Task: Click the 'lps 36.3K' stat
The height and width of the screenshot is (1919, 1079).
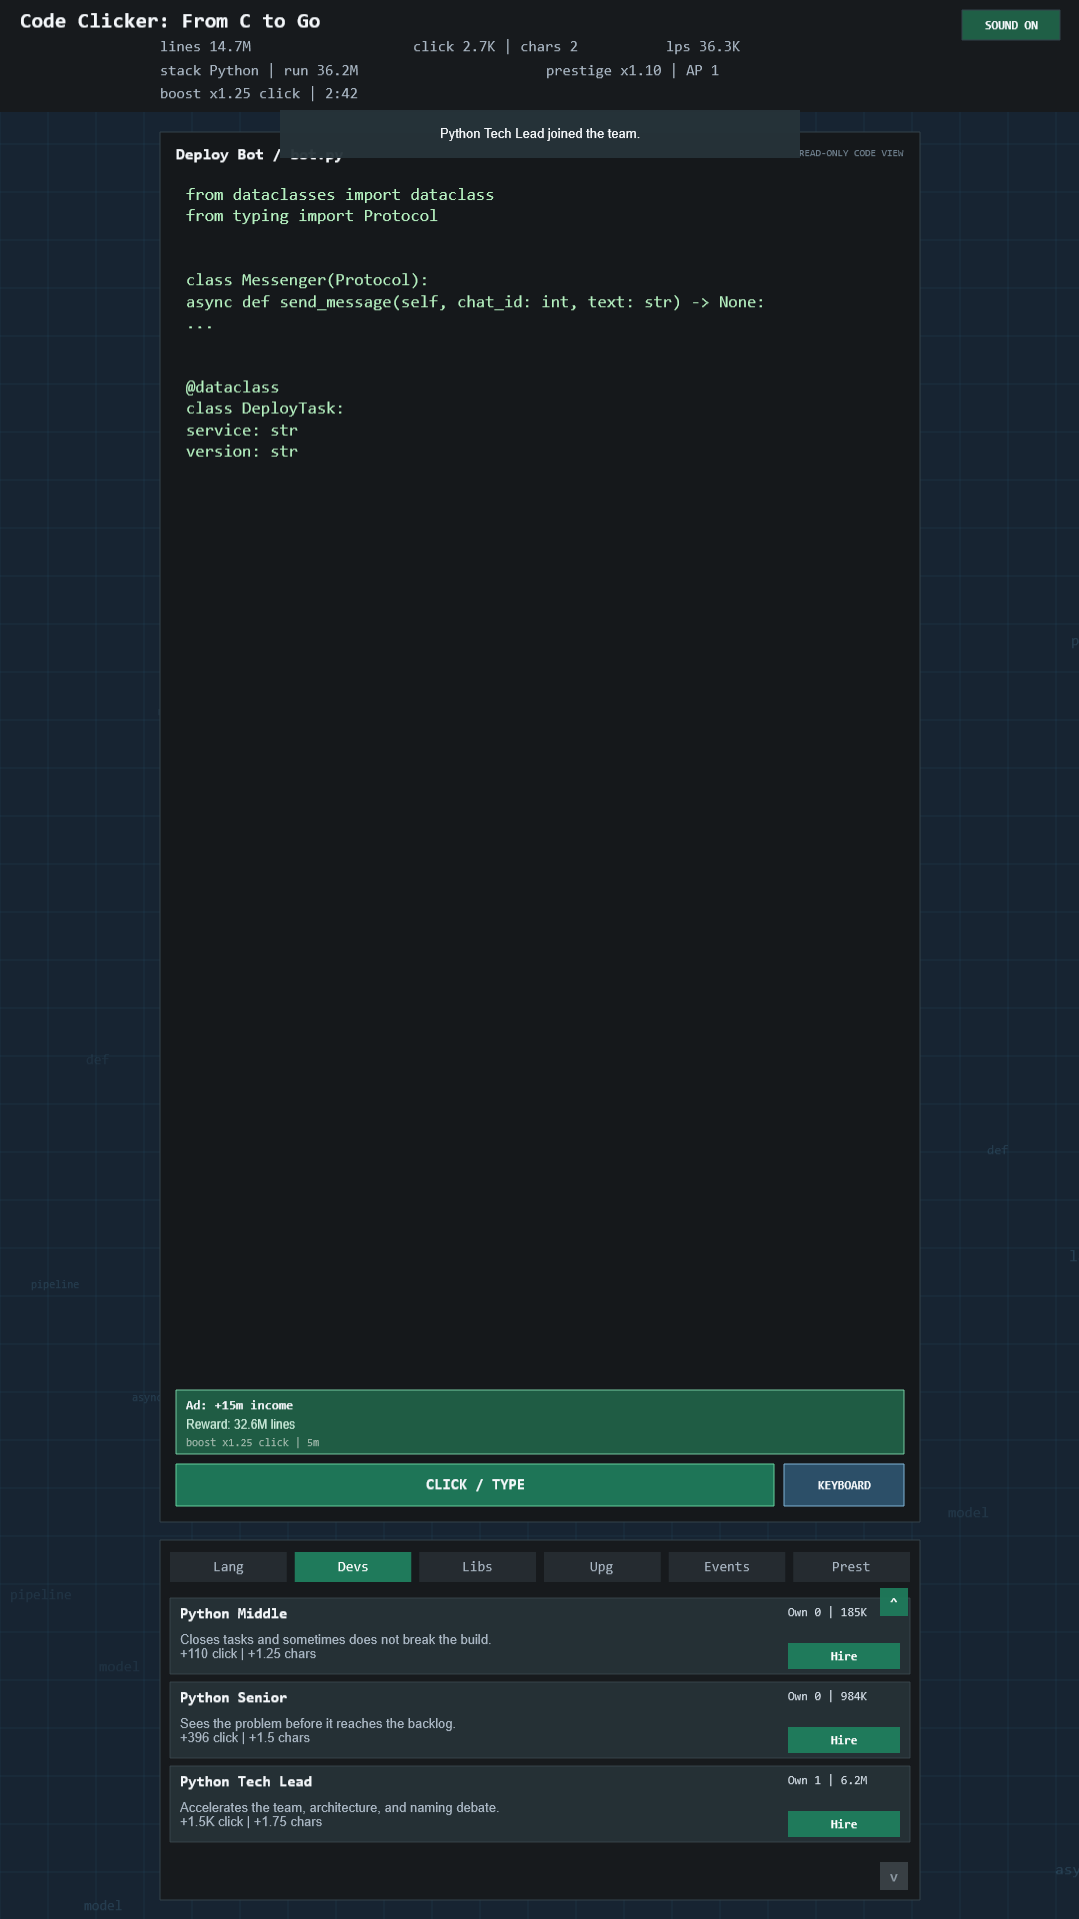Action: click(x=703, y=47)
